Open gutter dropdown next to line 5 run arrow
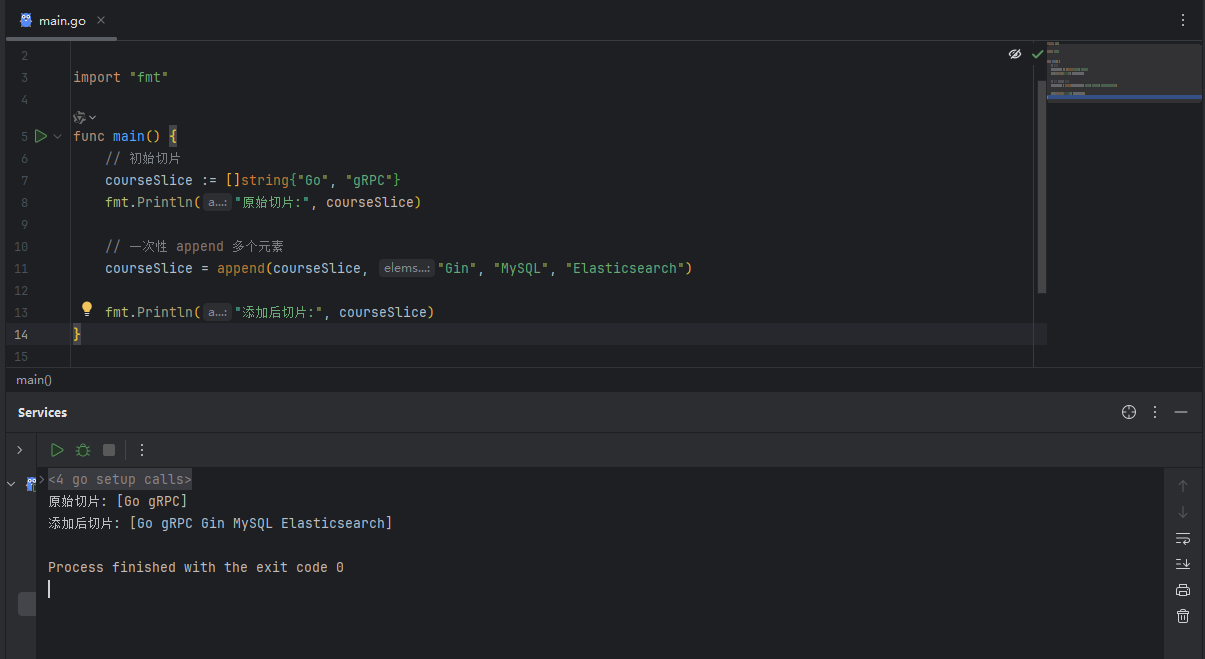Image resolution: width=1205 pixels, height=659 pixels. tap(57, 136)
